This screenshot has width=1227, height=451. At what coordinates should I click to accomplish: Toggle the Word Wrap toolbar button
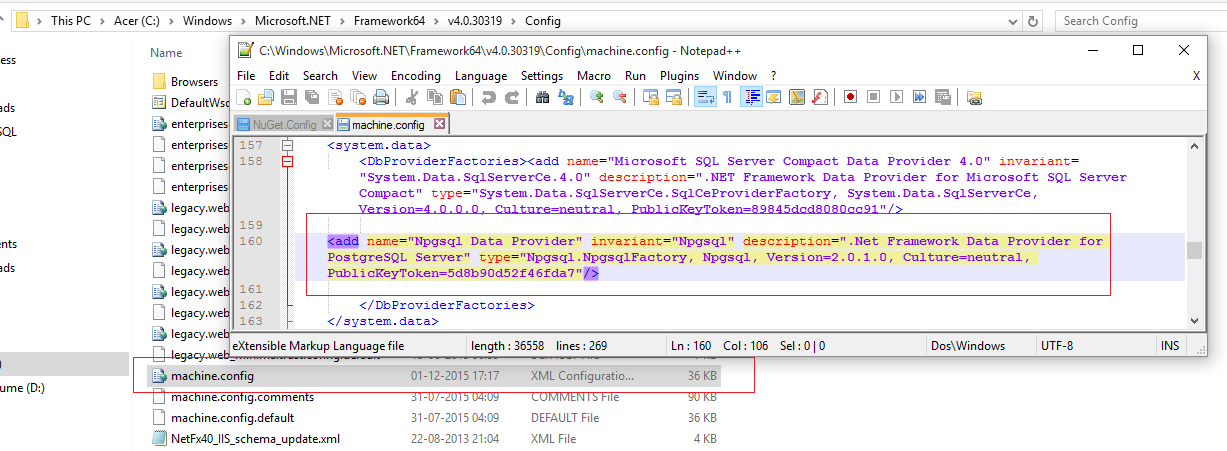click(x=704, y=97)
